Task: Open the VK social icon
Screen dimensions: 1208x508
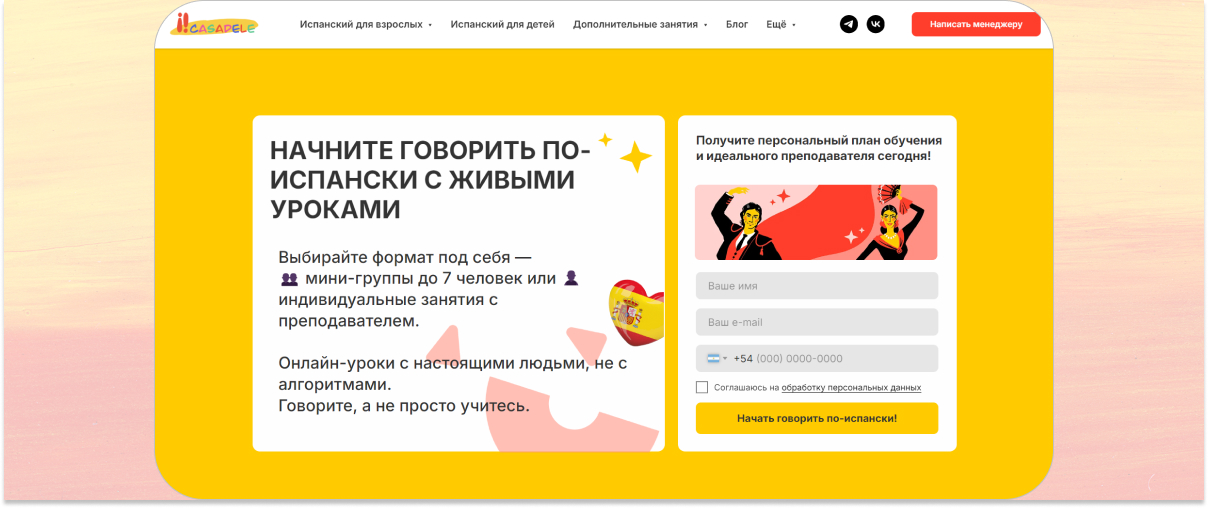Action: tap(875, 24)
